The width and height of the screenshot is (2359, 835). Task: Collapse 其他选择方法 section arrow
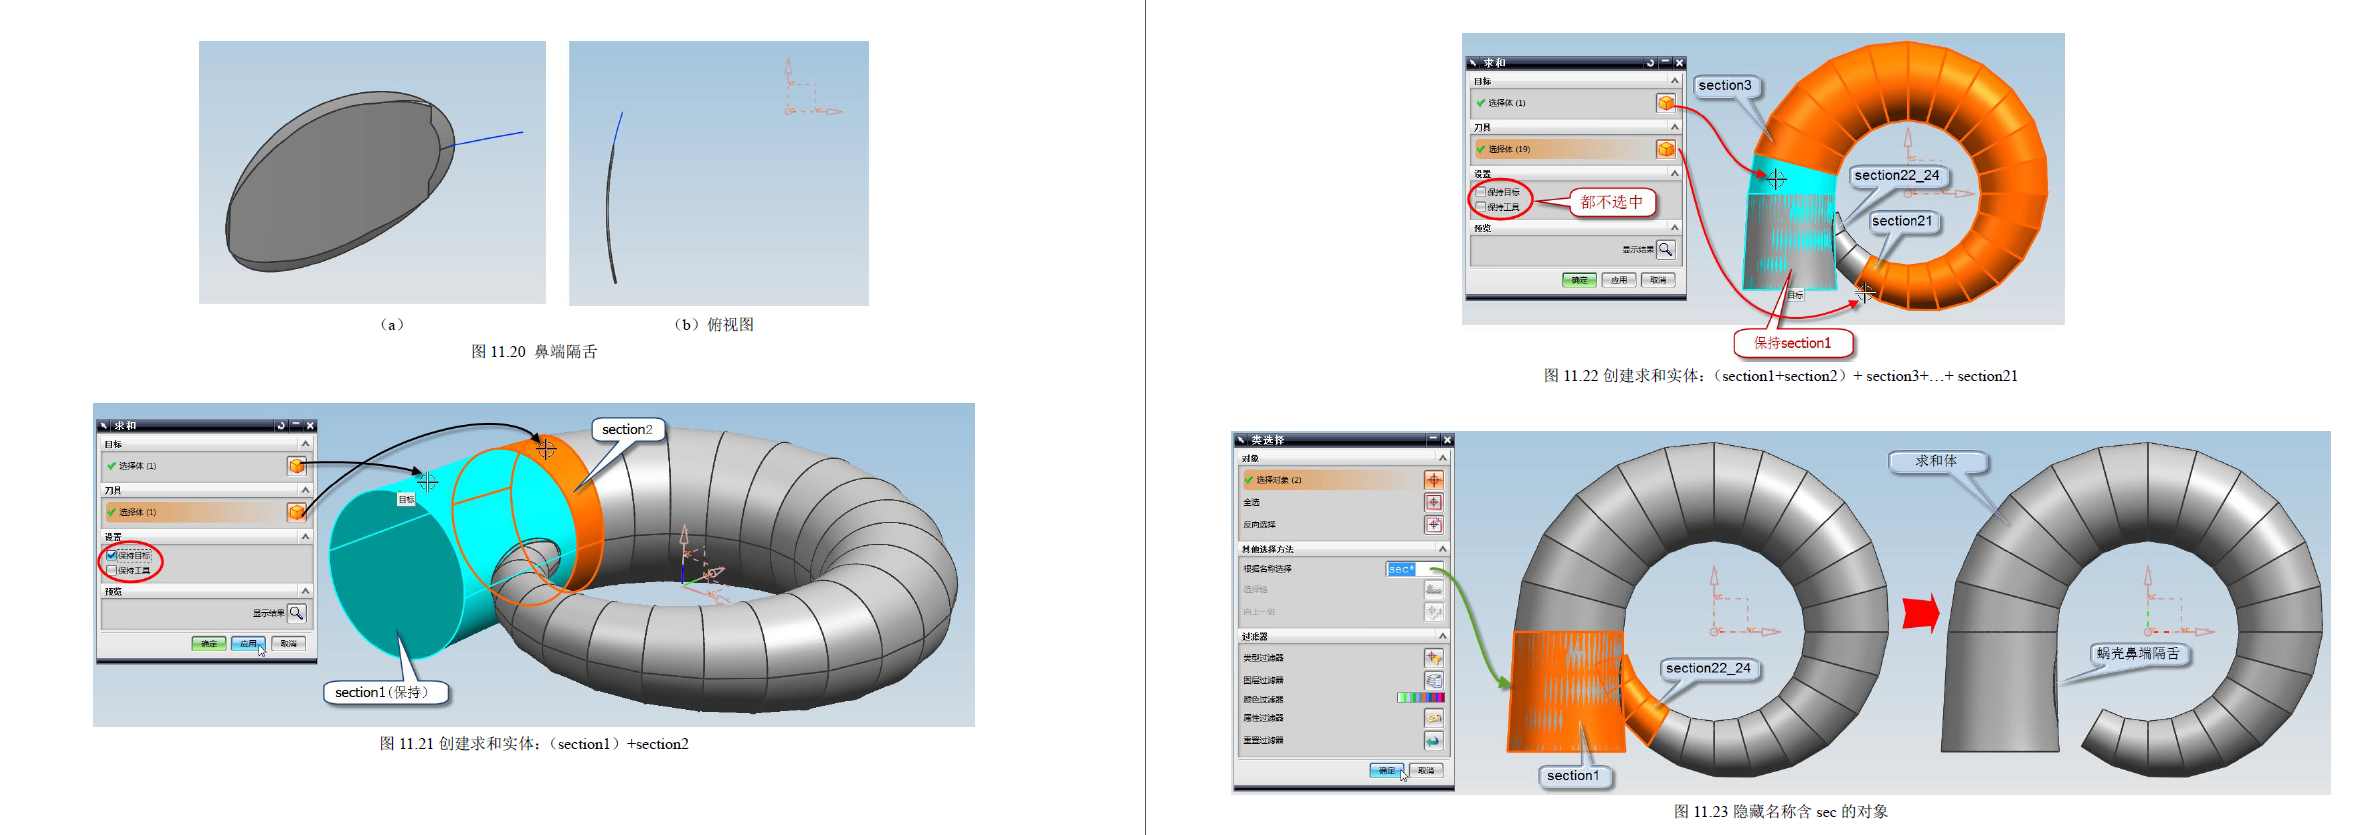pos(1442,549)
